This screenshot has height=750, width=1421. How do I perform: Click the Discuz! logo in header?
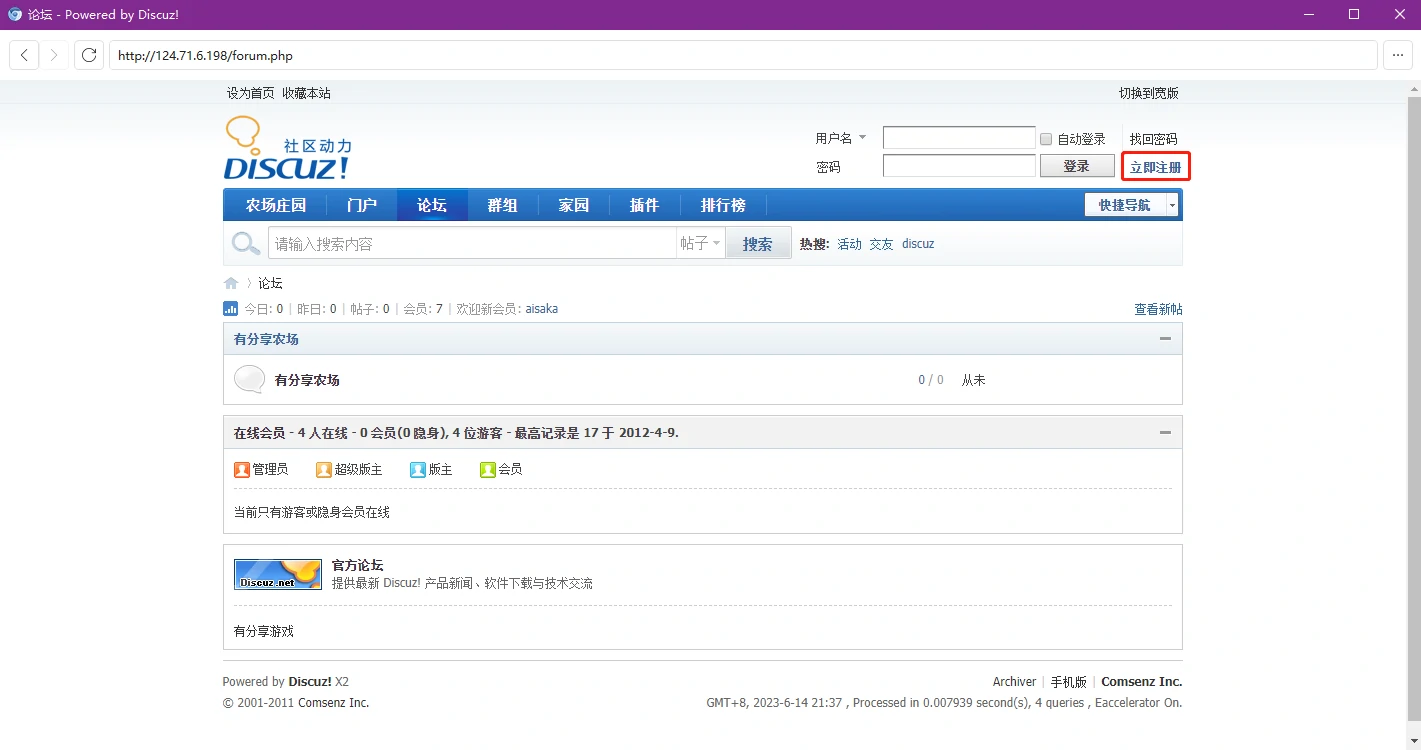pyautogui.click(x=287, y=149)
